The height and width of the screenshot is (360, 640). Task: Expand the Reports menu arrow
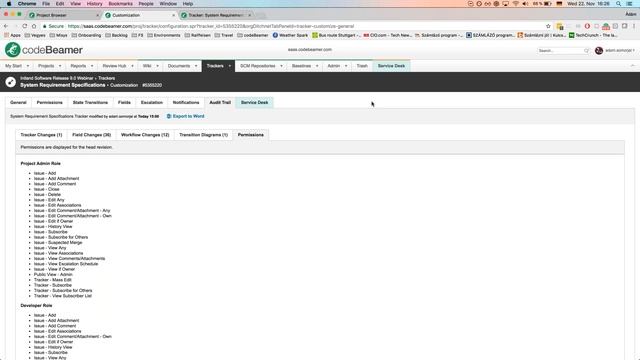coord(92,66)
